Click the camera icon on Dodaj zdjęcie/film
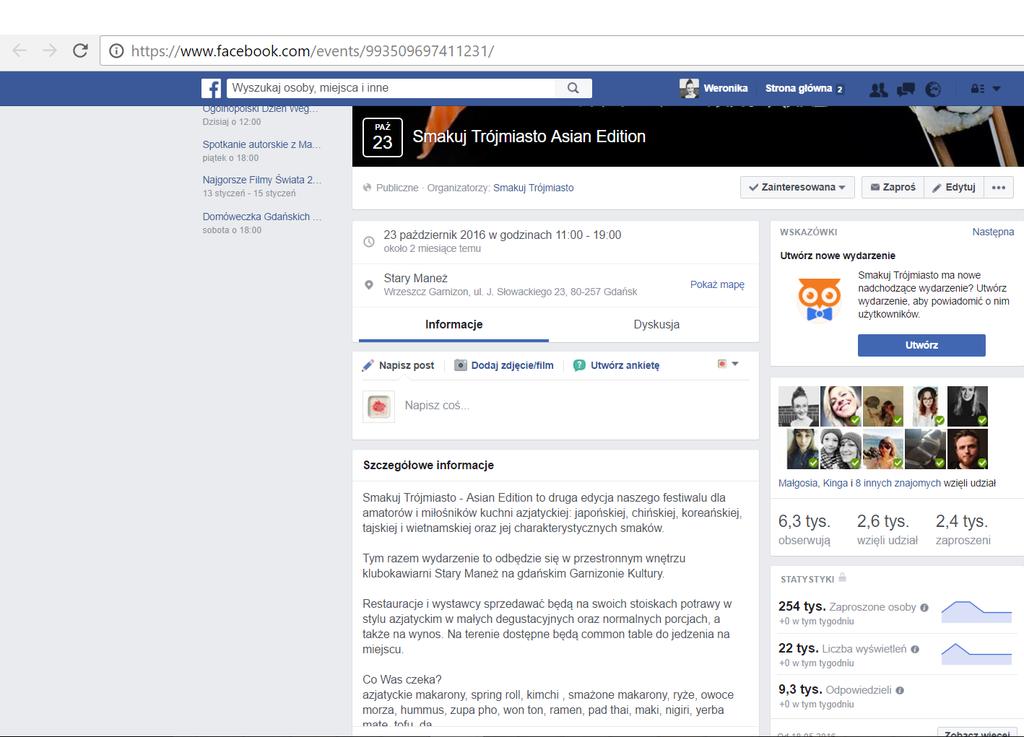 click(x=460, y=366)
